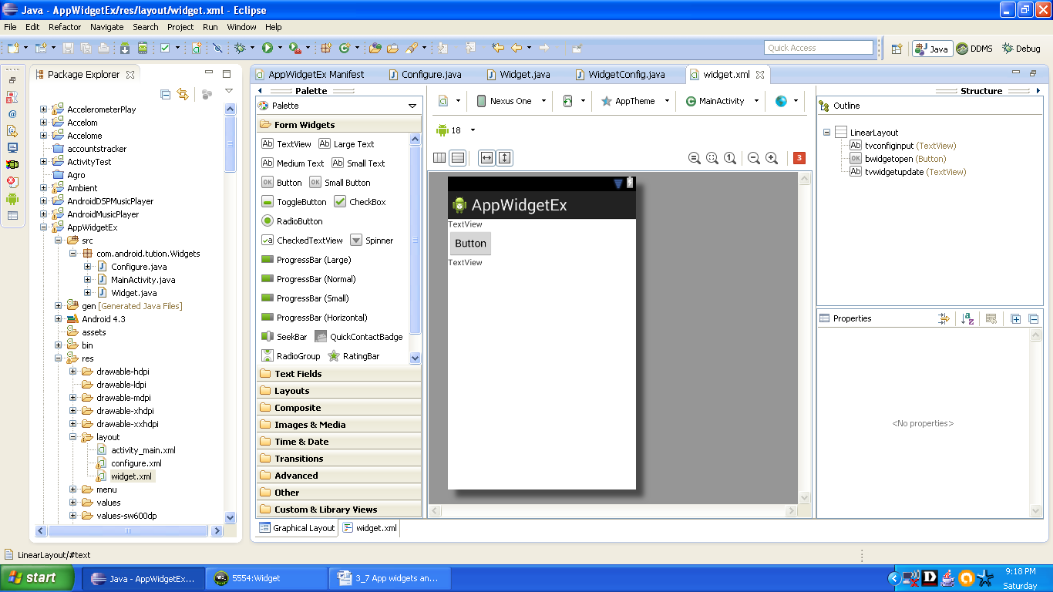Screen dimensions: 1053x592
Task: Switch to the AppWidgetEx Manifest tab
Action: (x=310, y=75)
